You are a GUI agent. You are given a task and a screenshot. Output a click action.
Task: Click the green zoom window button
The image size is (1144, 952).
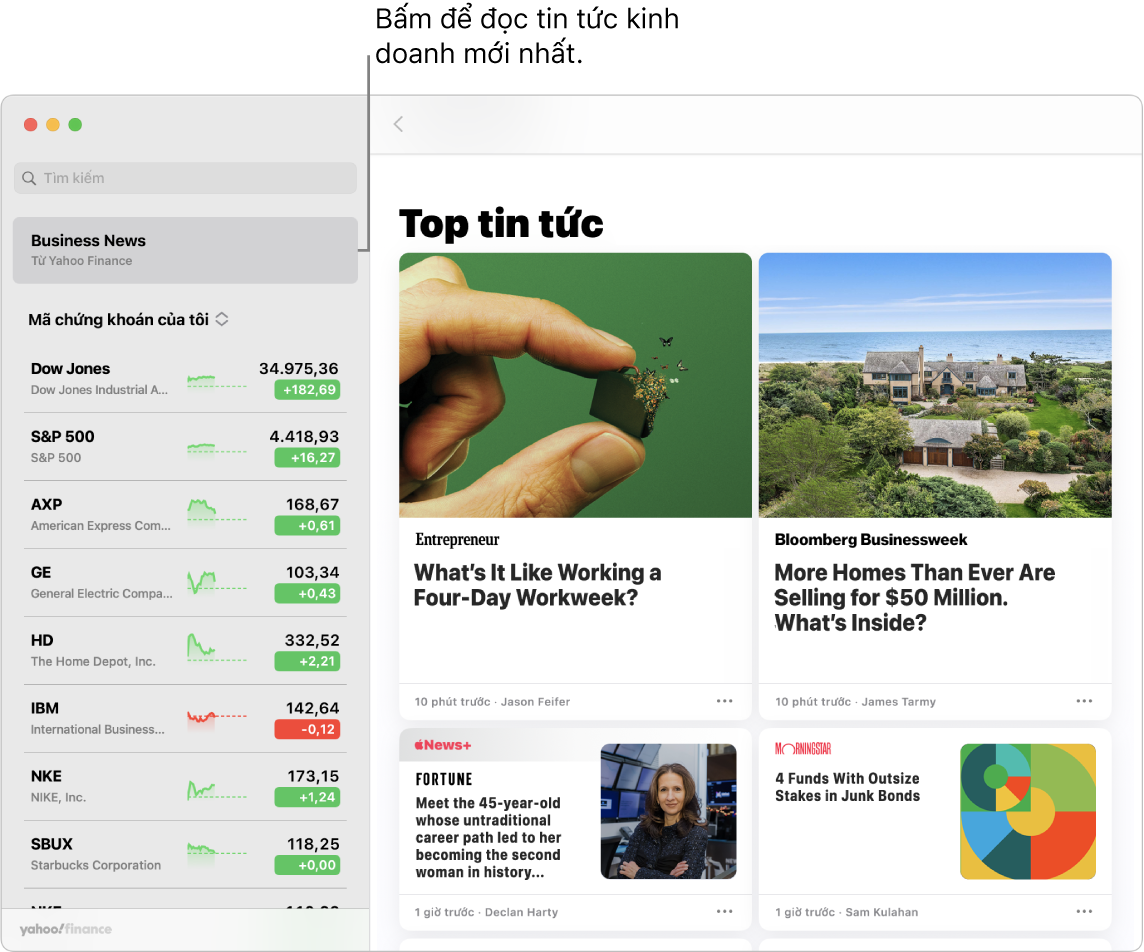click(x=75, y=125)
